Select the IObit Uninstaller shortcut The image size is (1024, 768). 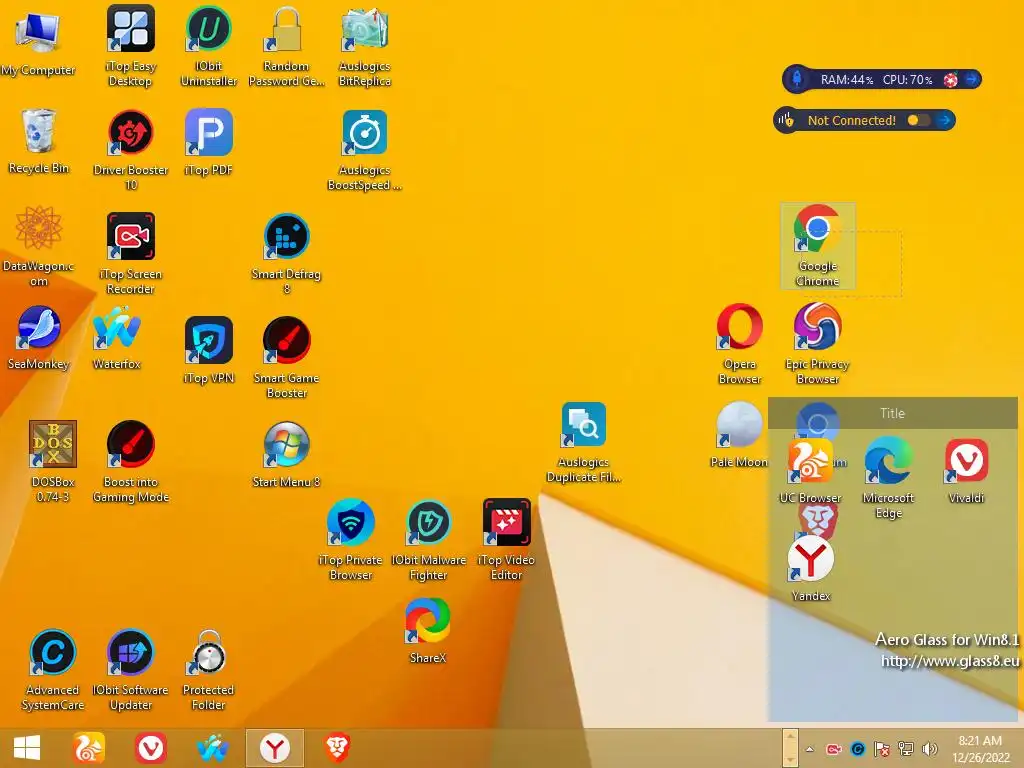coord(208,46)
